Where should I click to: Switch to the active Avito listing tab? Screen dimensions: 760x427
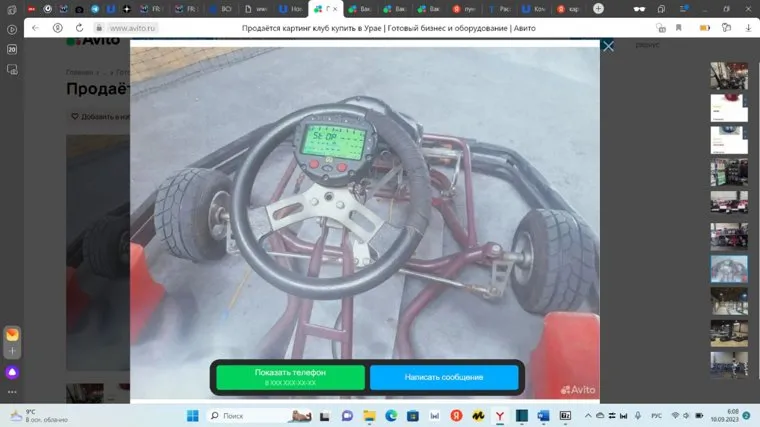tap(325, 8)
